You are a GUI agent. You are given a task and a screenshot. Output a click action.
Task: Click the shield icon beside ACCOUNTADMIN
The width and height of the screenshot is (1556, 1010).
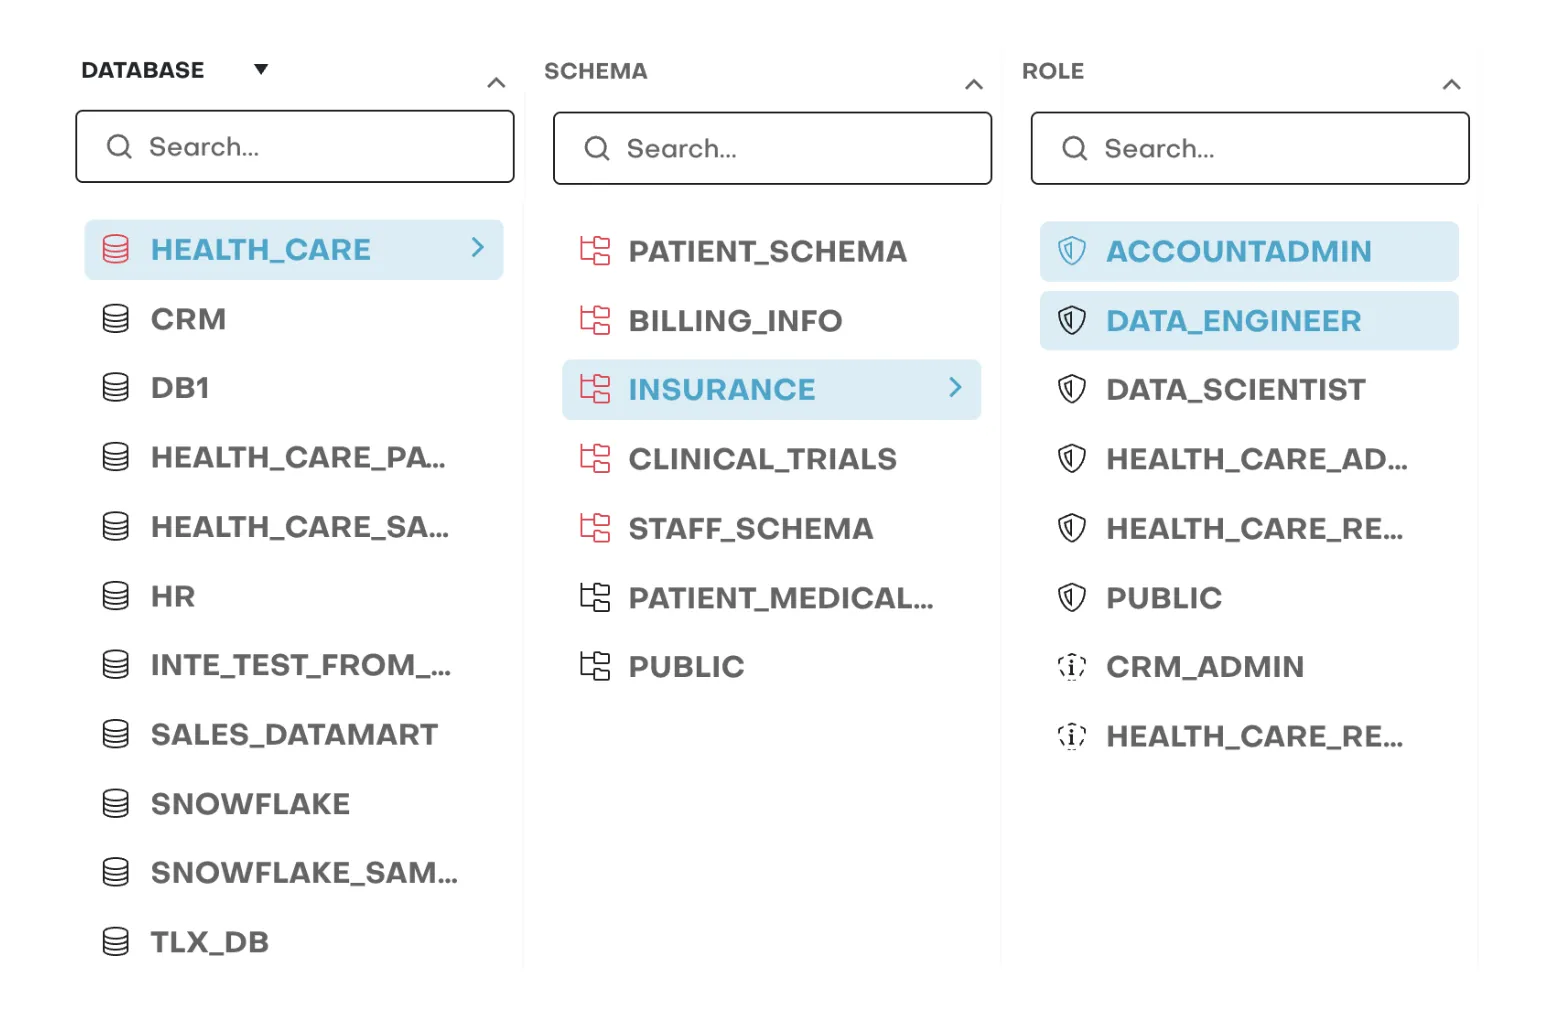[1071, 251]
